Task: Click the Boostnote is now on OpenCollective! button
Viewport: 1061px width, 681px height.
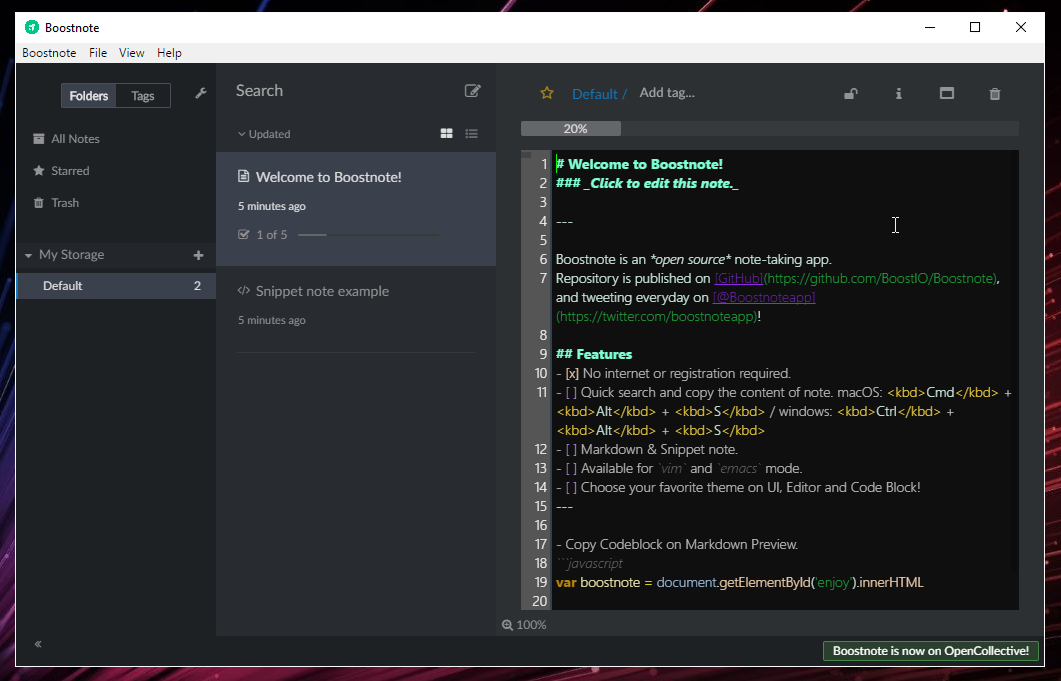Action: (x=930, y=651)
